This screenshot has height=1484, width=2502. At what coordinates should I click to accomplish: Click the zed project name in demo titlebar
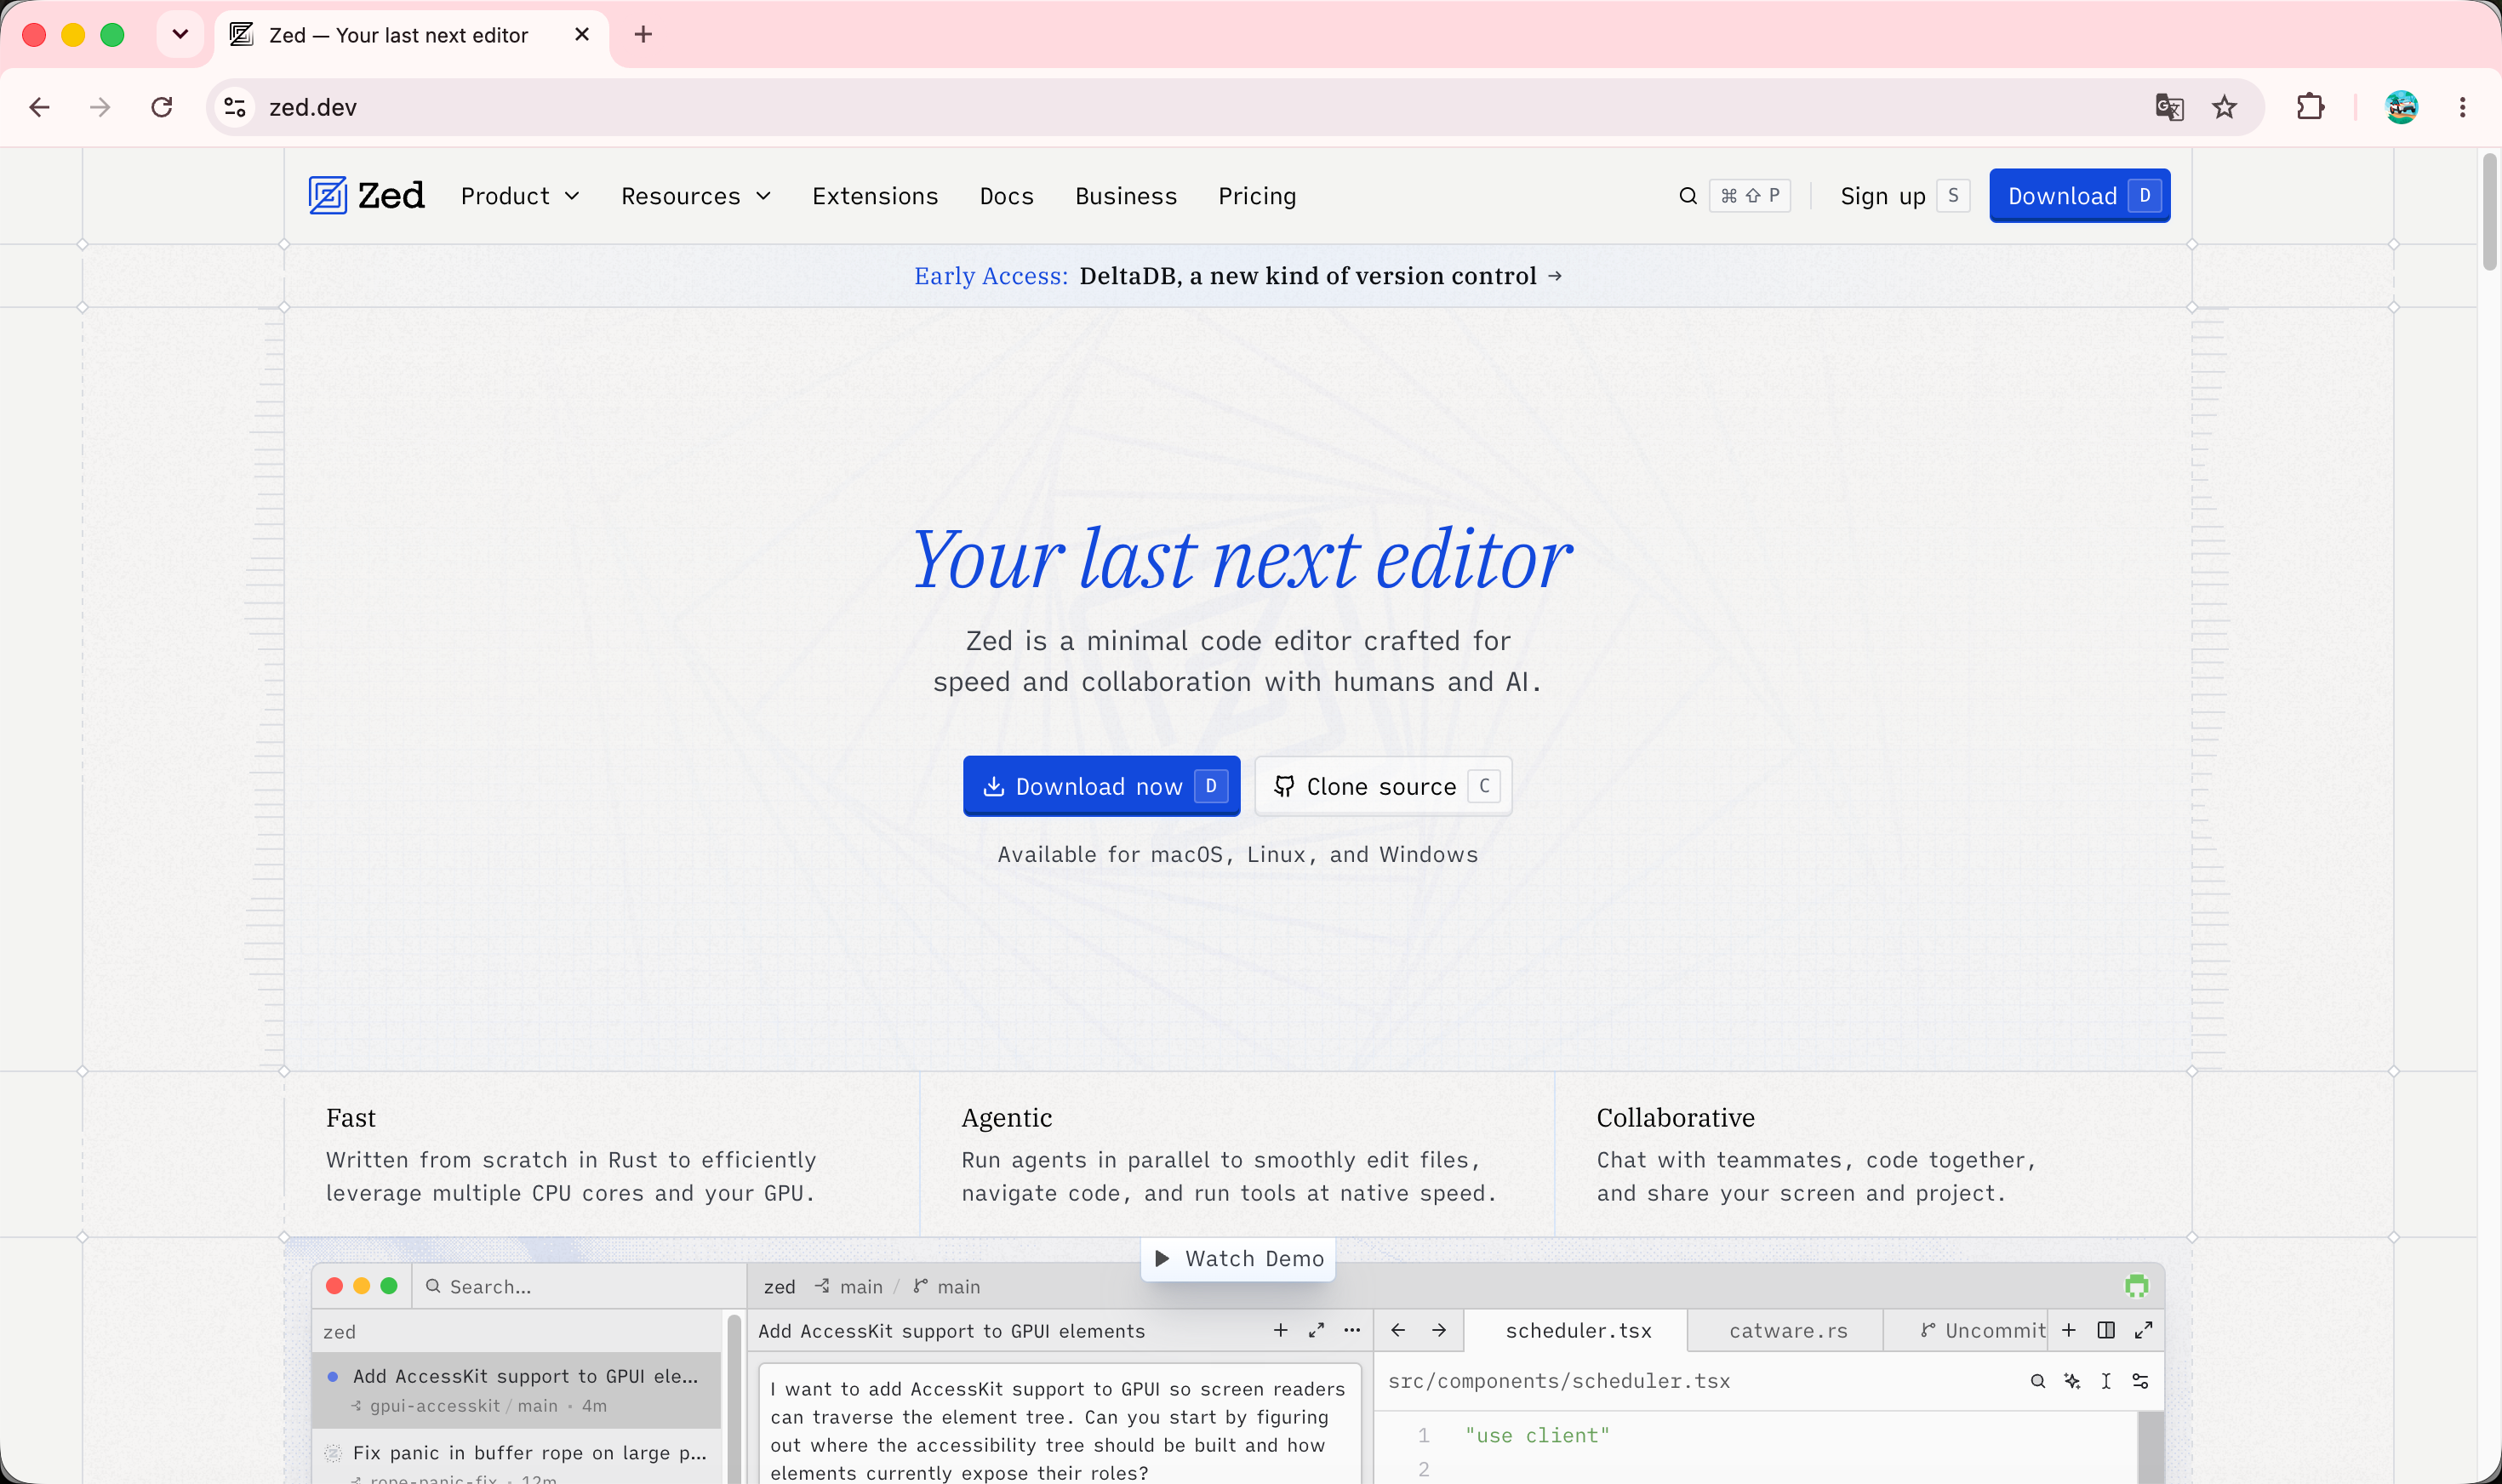point(780,1287)
